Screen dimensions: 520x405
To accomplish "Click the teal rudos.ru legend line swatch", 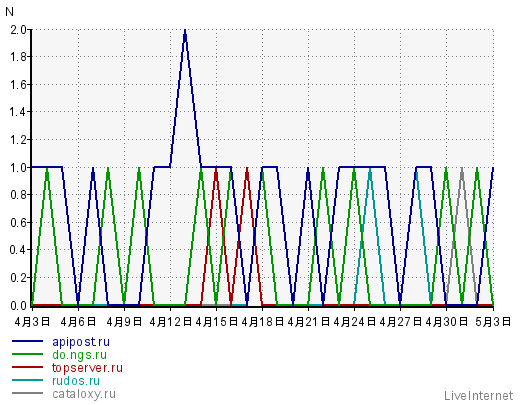I will pos(27,380).
